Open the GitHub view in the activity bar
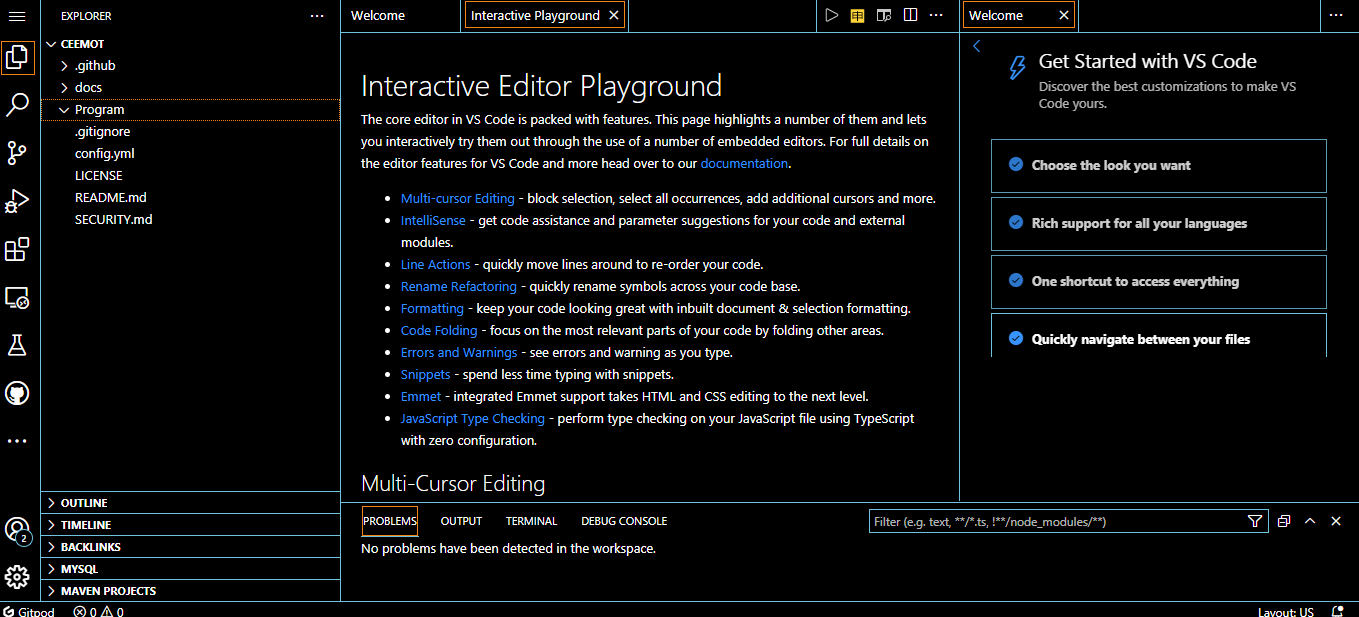 click(17, 393)
